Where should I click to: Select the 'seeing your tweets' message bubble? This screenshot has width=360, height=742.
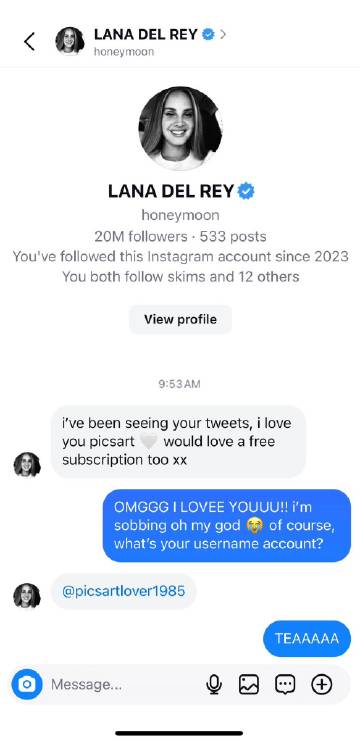point(178,442)
